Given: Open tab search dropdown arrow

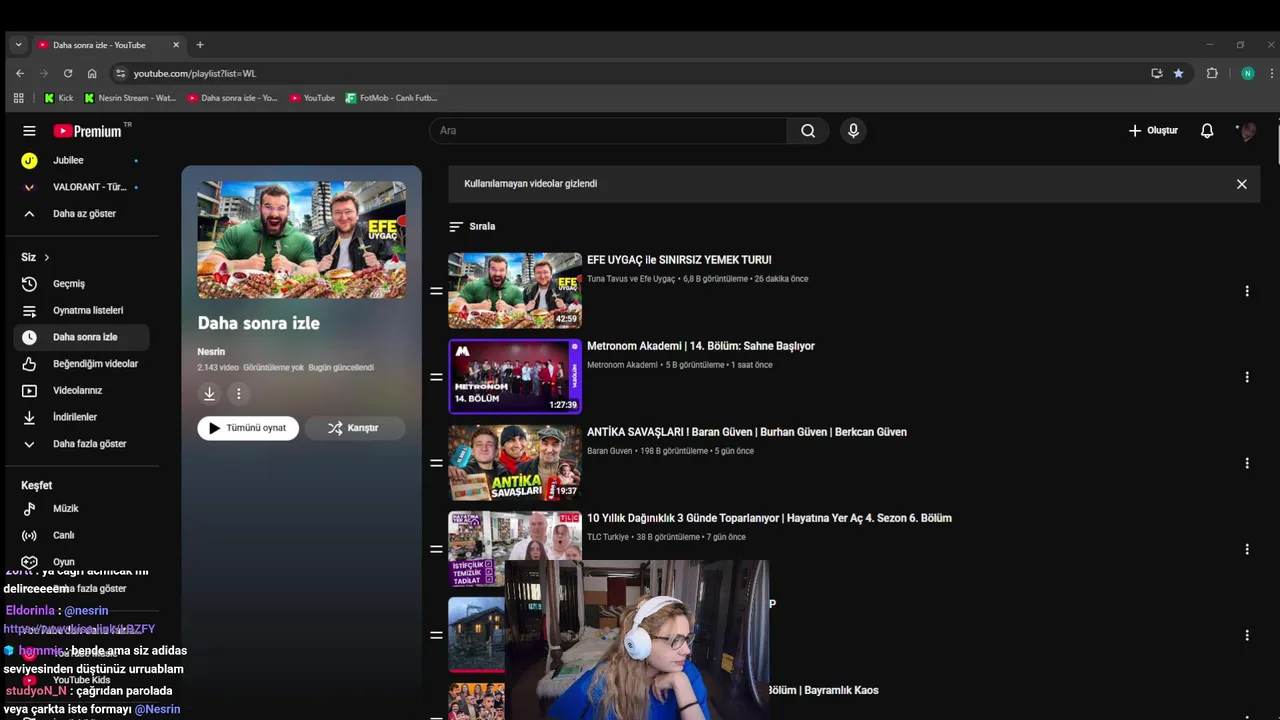Looking at the screenshot, I should point(18,45).
